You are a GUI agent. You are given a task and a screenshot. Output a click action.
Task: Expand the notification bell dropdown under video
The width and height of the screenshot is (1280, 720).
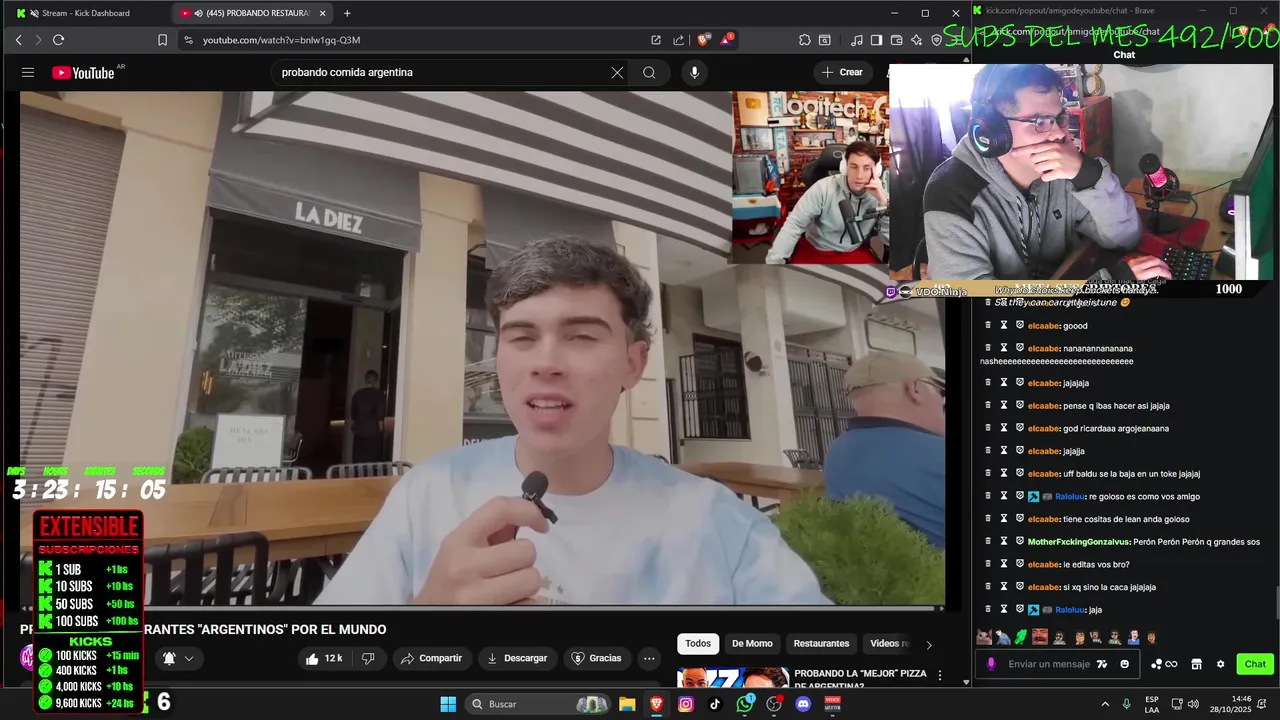[178, 658]
